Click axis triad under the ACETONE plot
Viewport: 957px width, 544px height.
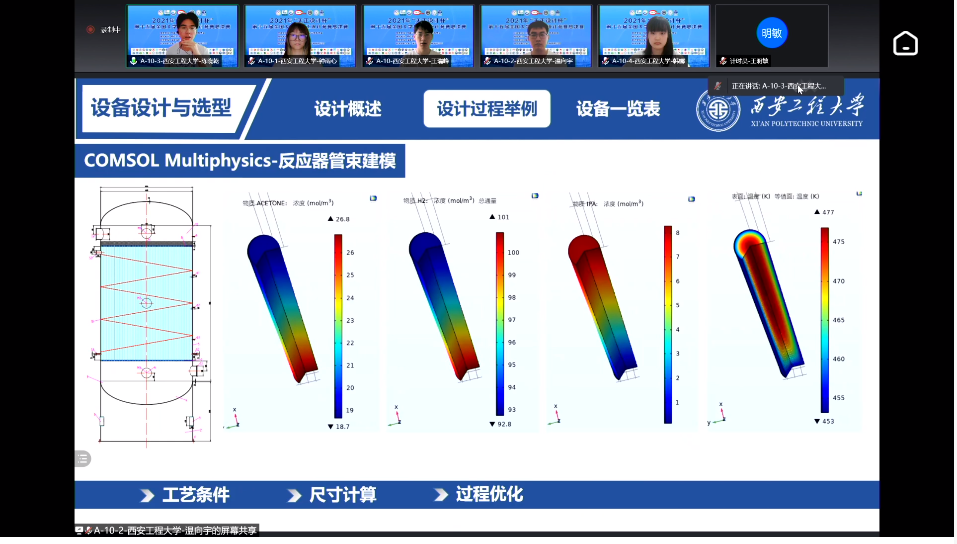[x=233, y=419]
